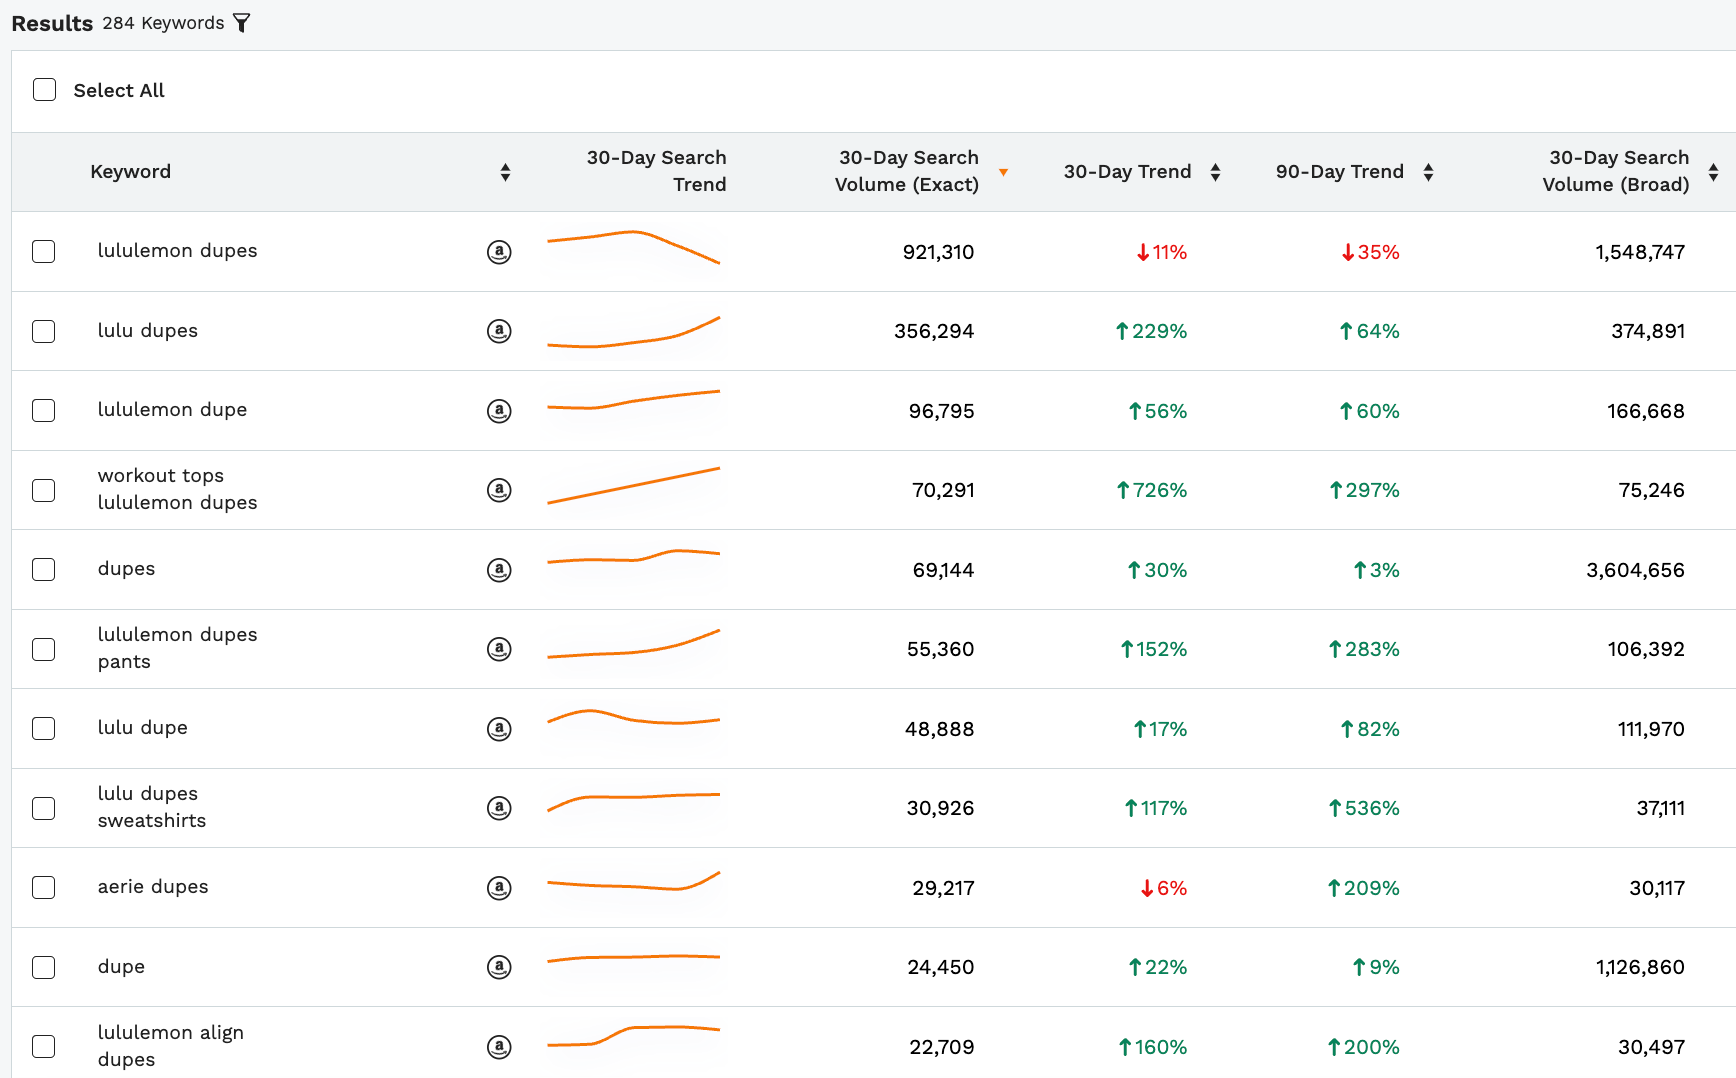The width and height of the screenshot is (1736, 1078).
Task: Open Amazon icon for aerie dupes row
Action: coord(499,888)
